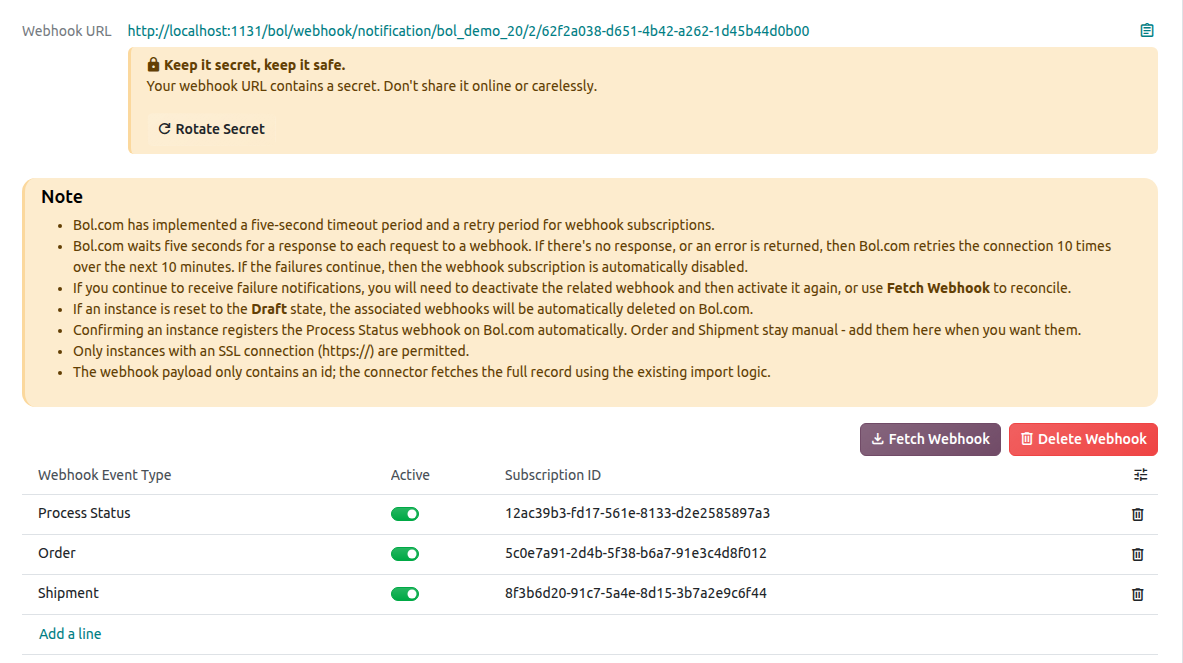The image size is (1183, 663).
Task: Add a line to the webhook table
Action: coord(70,634)
